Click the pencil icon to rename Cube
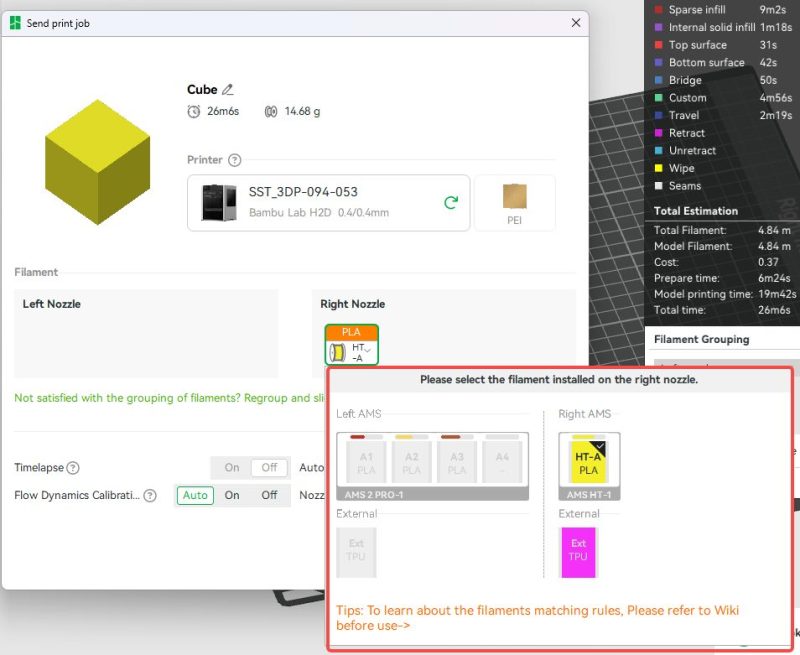Image resolution: width=800 pixels, height=655 pixels. [x=227, y=90]
